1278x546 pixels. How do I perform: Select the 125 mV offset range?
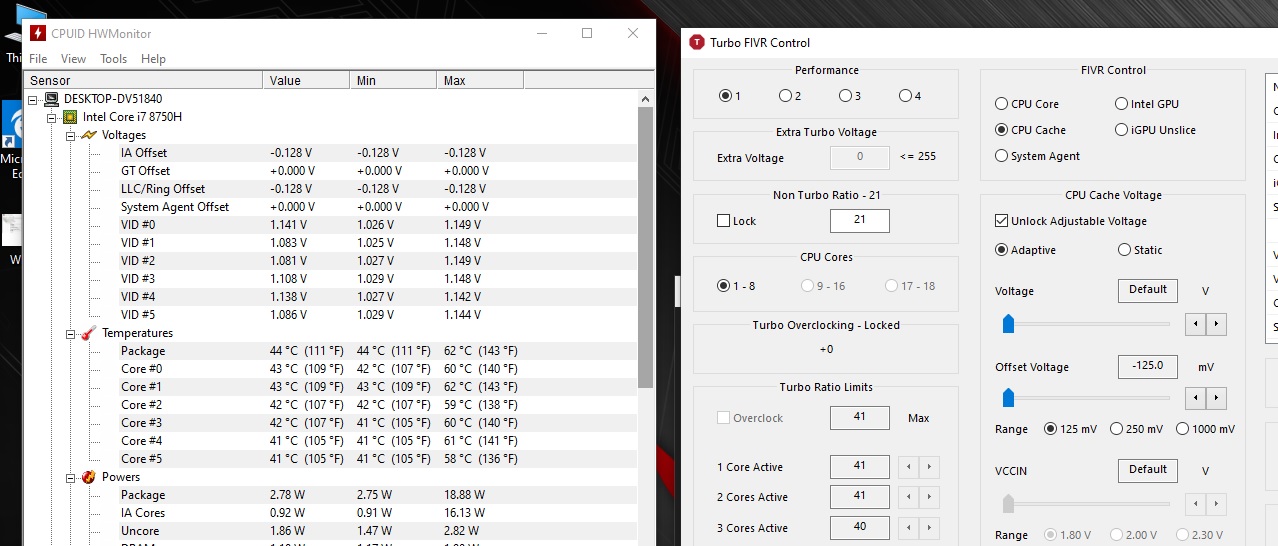(x=1050, y=429)
